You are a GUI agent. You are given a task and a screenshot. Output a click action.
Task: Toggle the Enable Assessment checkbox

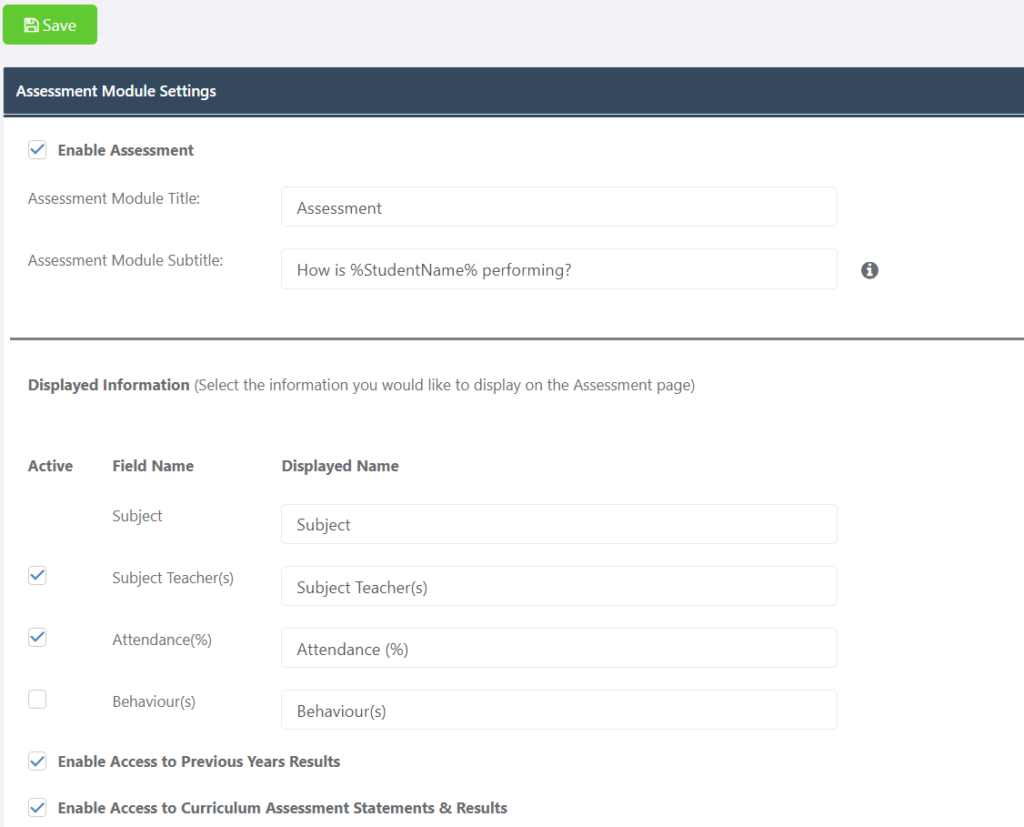37,150
